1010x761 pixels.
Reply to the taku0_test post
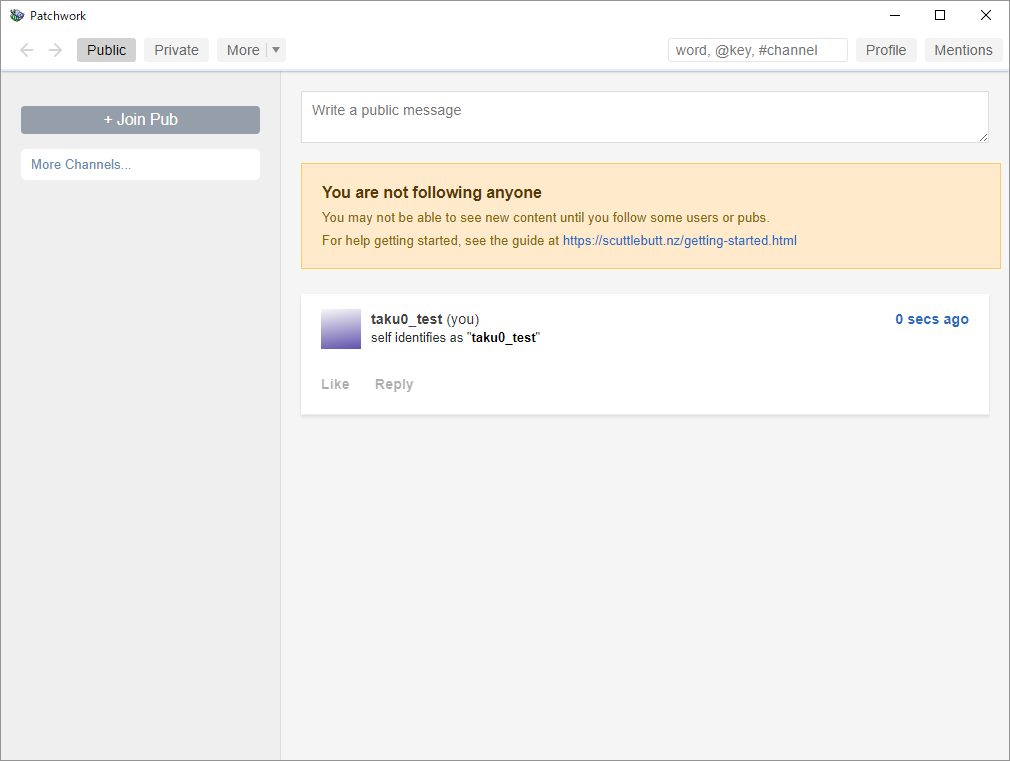point(394,384)
